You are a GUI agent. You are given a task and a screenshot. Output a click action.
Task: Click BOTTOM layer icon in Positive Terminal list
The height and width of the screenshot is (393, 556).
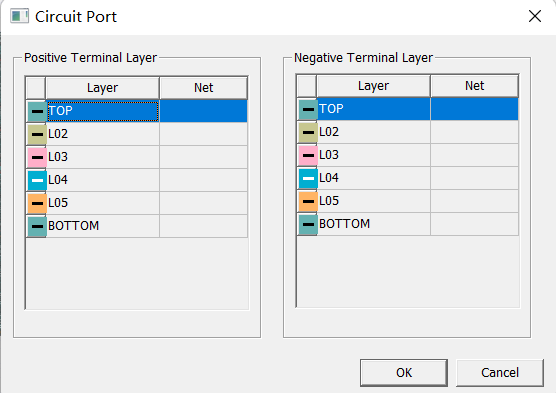pos(37,227)
